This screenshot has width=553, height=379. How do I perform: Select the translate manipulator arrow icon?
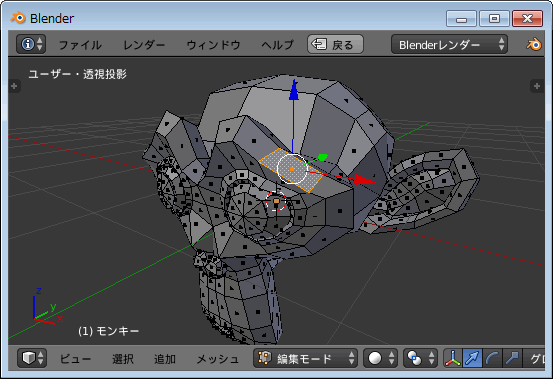[x=472, y=358]
